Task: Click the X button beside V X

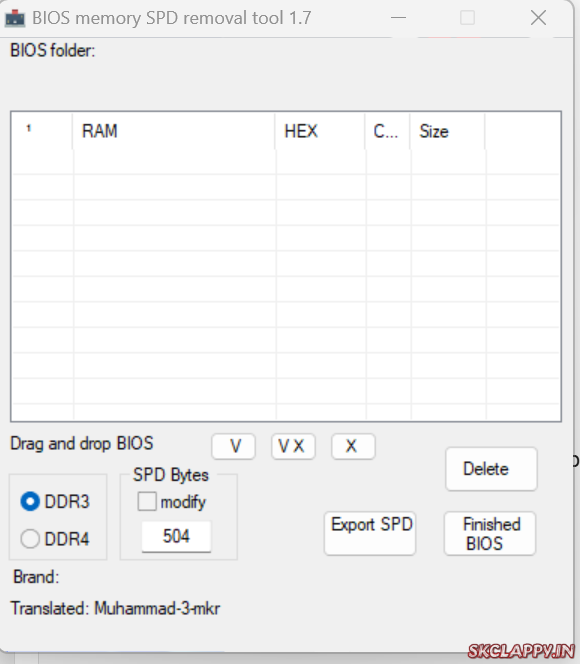Action: pos(353,446)
